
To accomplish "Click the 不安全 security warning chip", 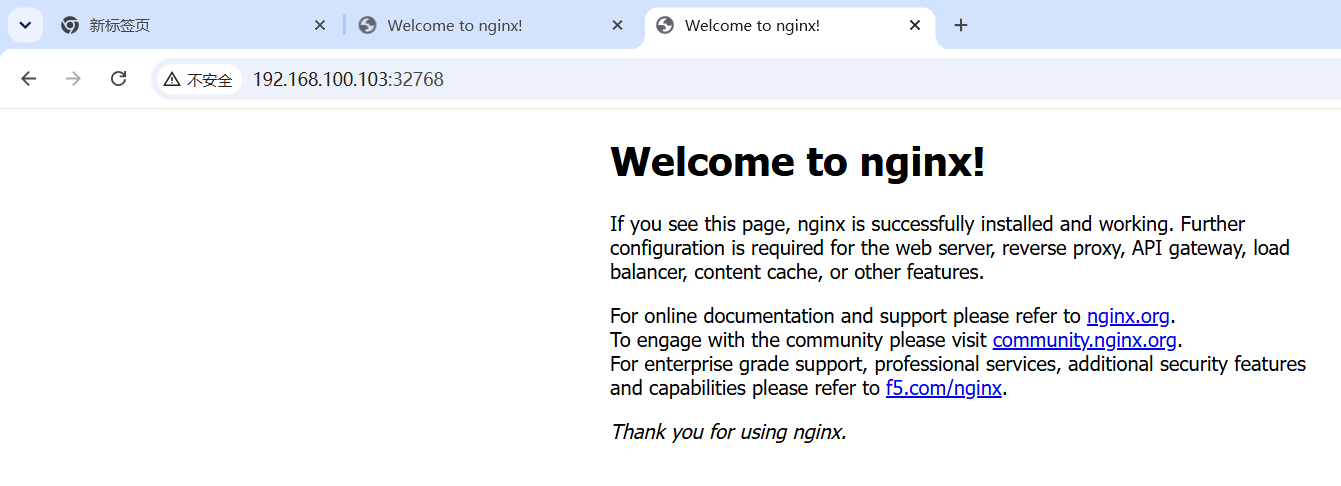I will tap(199, 79).
